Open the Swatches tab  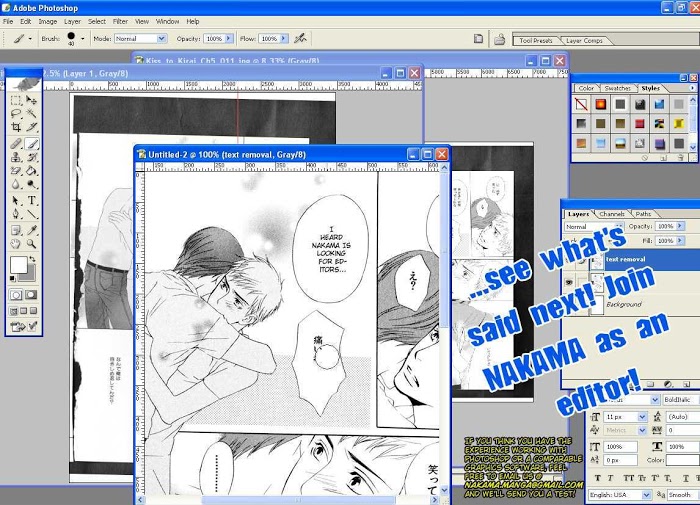[x=618, y=88]
